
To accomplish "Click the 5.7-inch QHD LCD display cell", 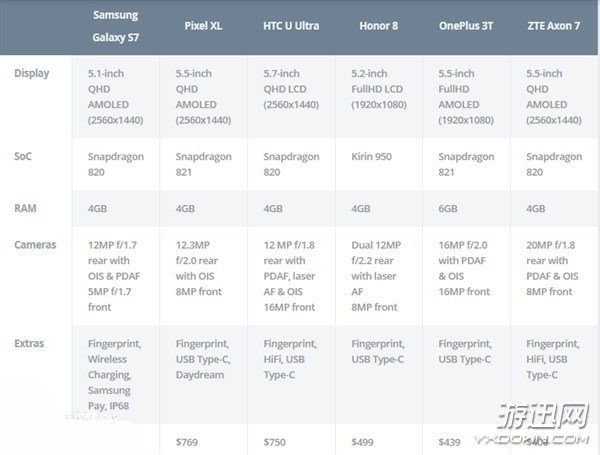I will coord(291,88).
